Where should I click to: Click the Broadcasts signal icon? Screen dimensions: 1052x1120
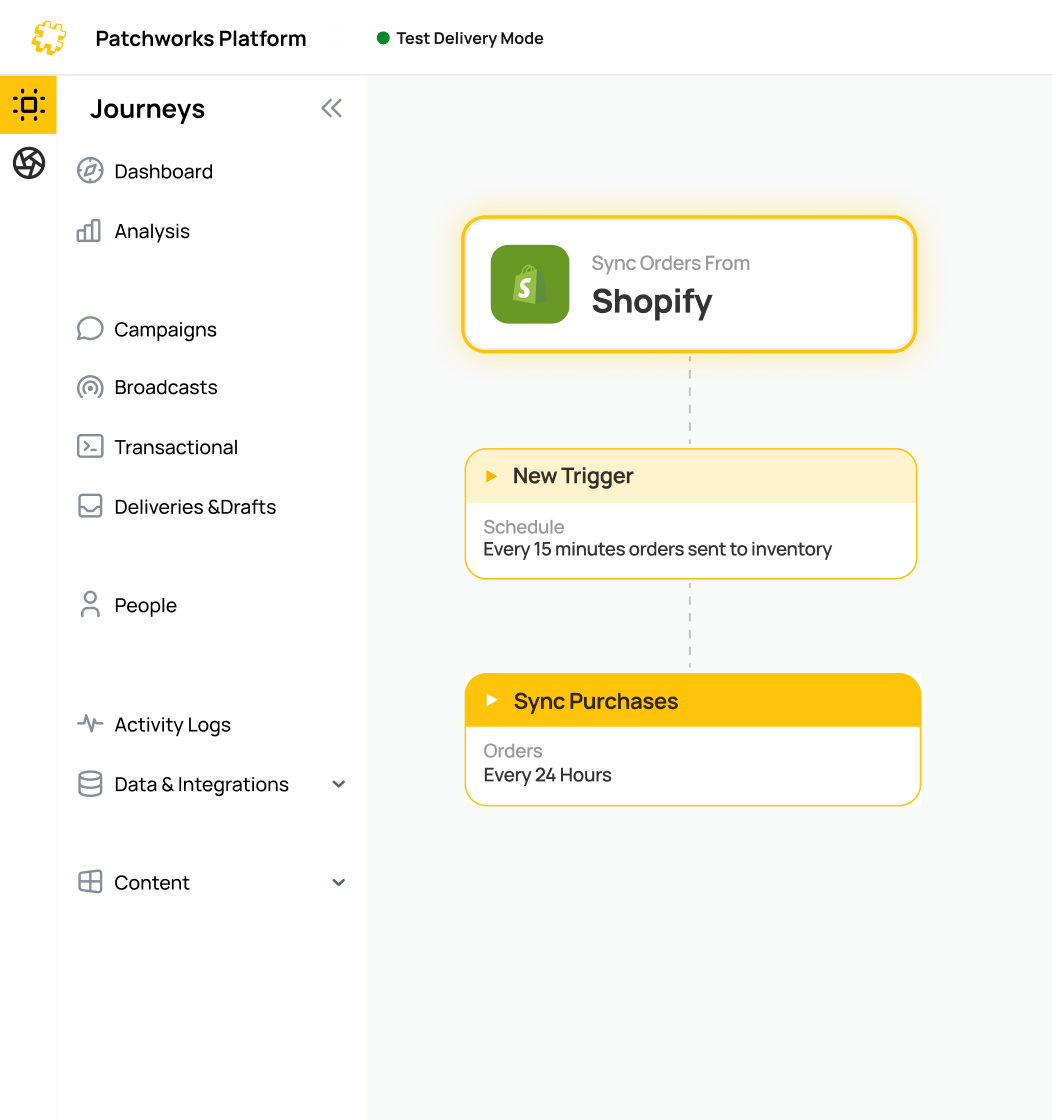pyautogui.click(x=90, y=387)
